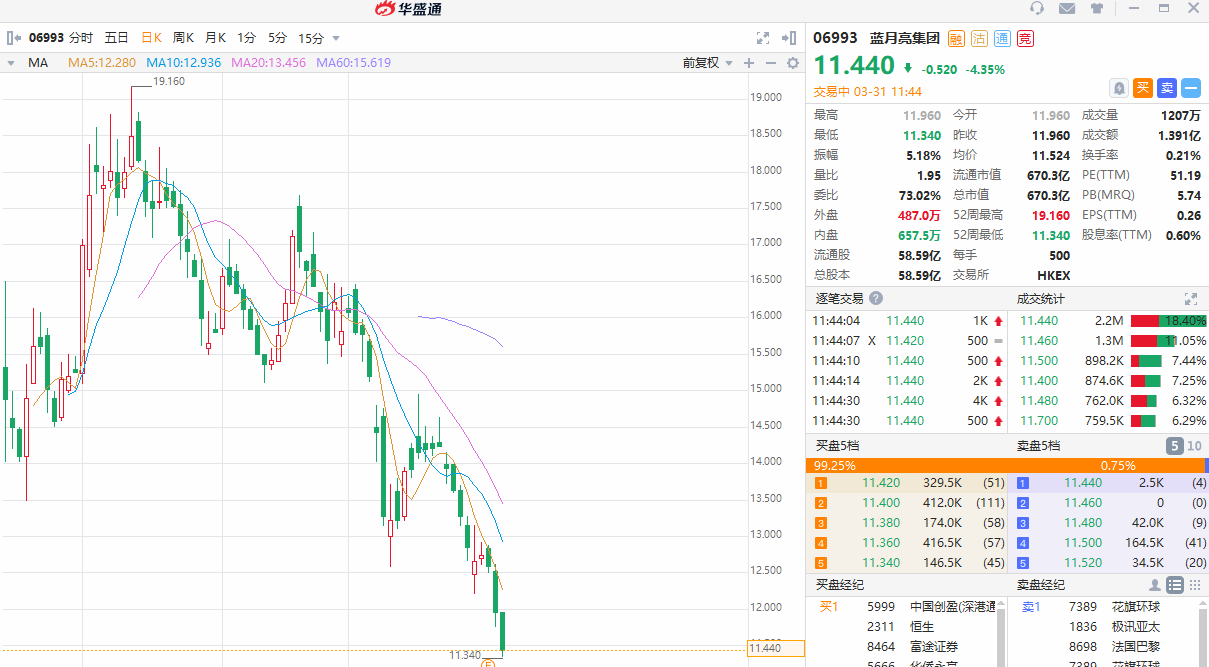Click the 融 margin tag
This screenshot has height=667, width=1209.
[x=956, y=39]
